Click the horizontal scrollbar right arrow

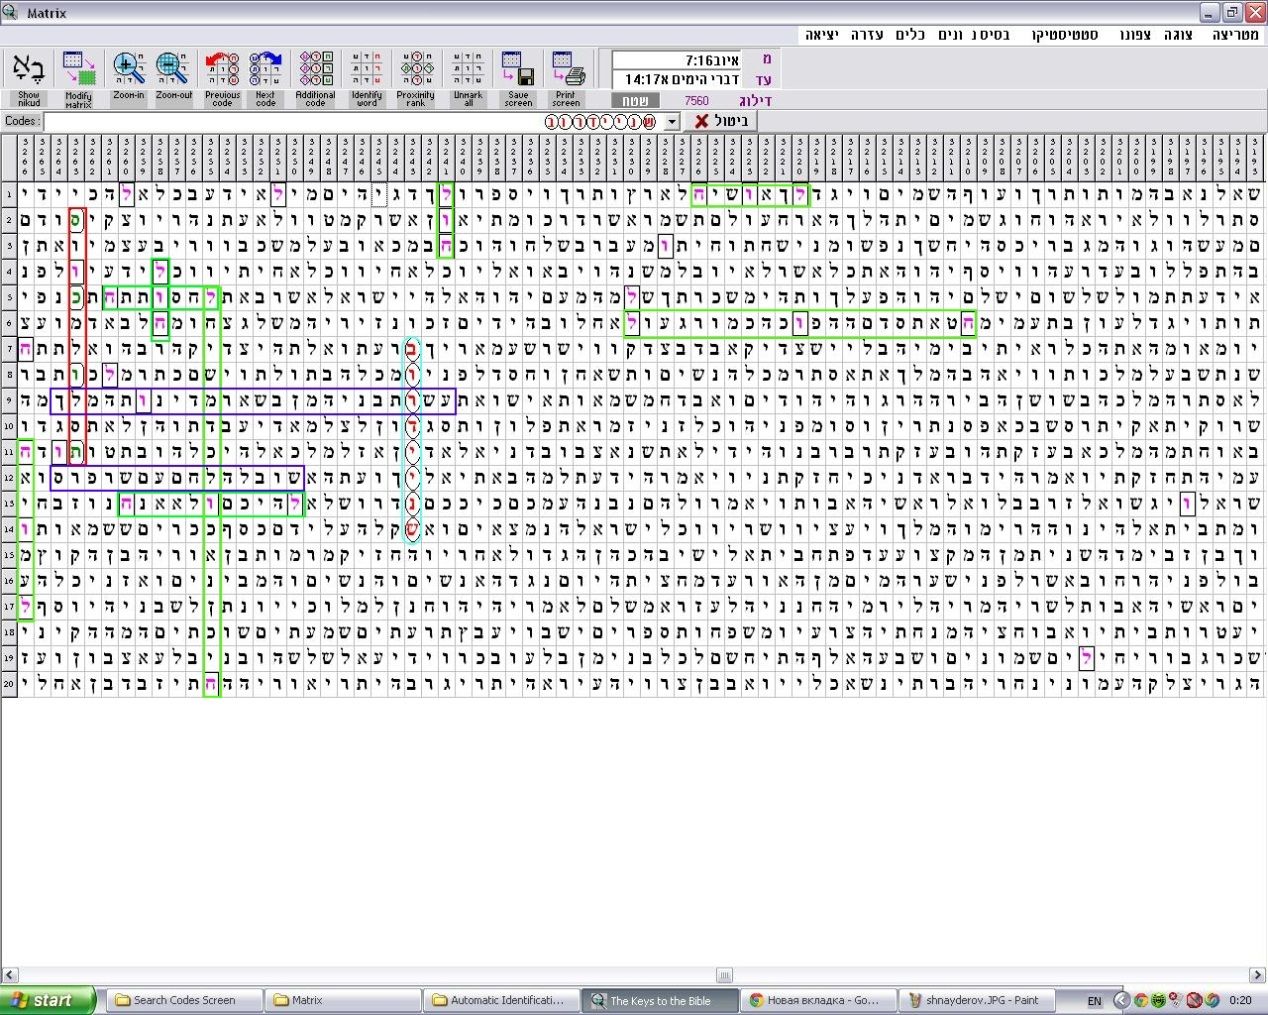(1257, 975)
